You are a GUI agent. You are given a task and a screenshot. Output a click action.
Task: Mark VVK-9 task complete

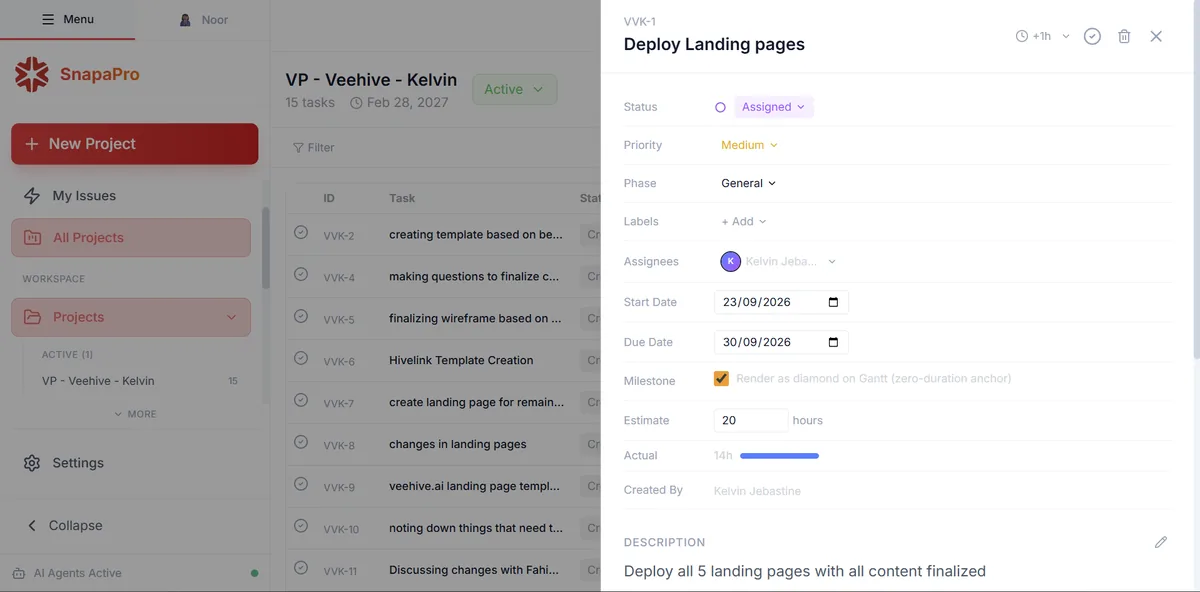pos(301,484)
